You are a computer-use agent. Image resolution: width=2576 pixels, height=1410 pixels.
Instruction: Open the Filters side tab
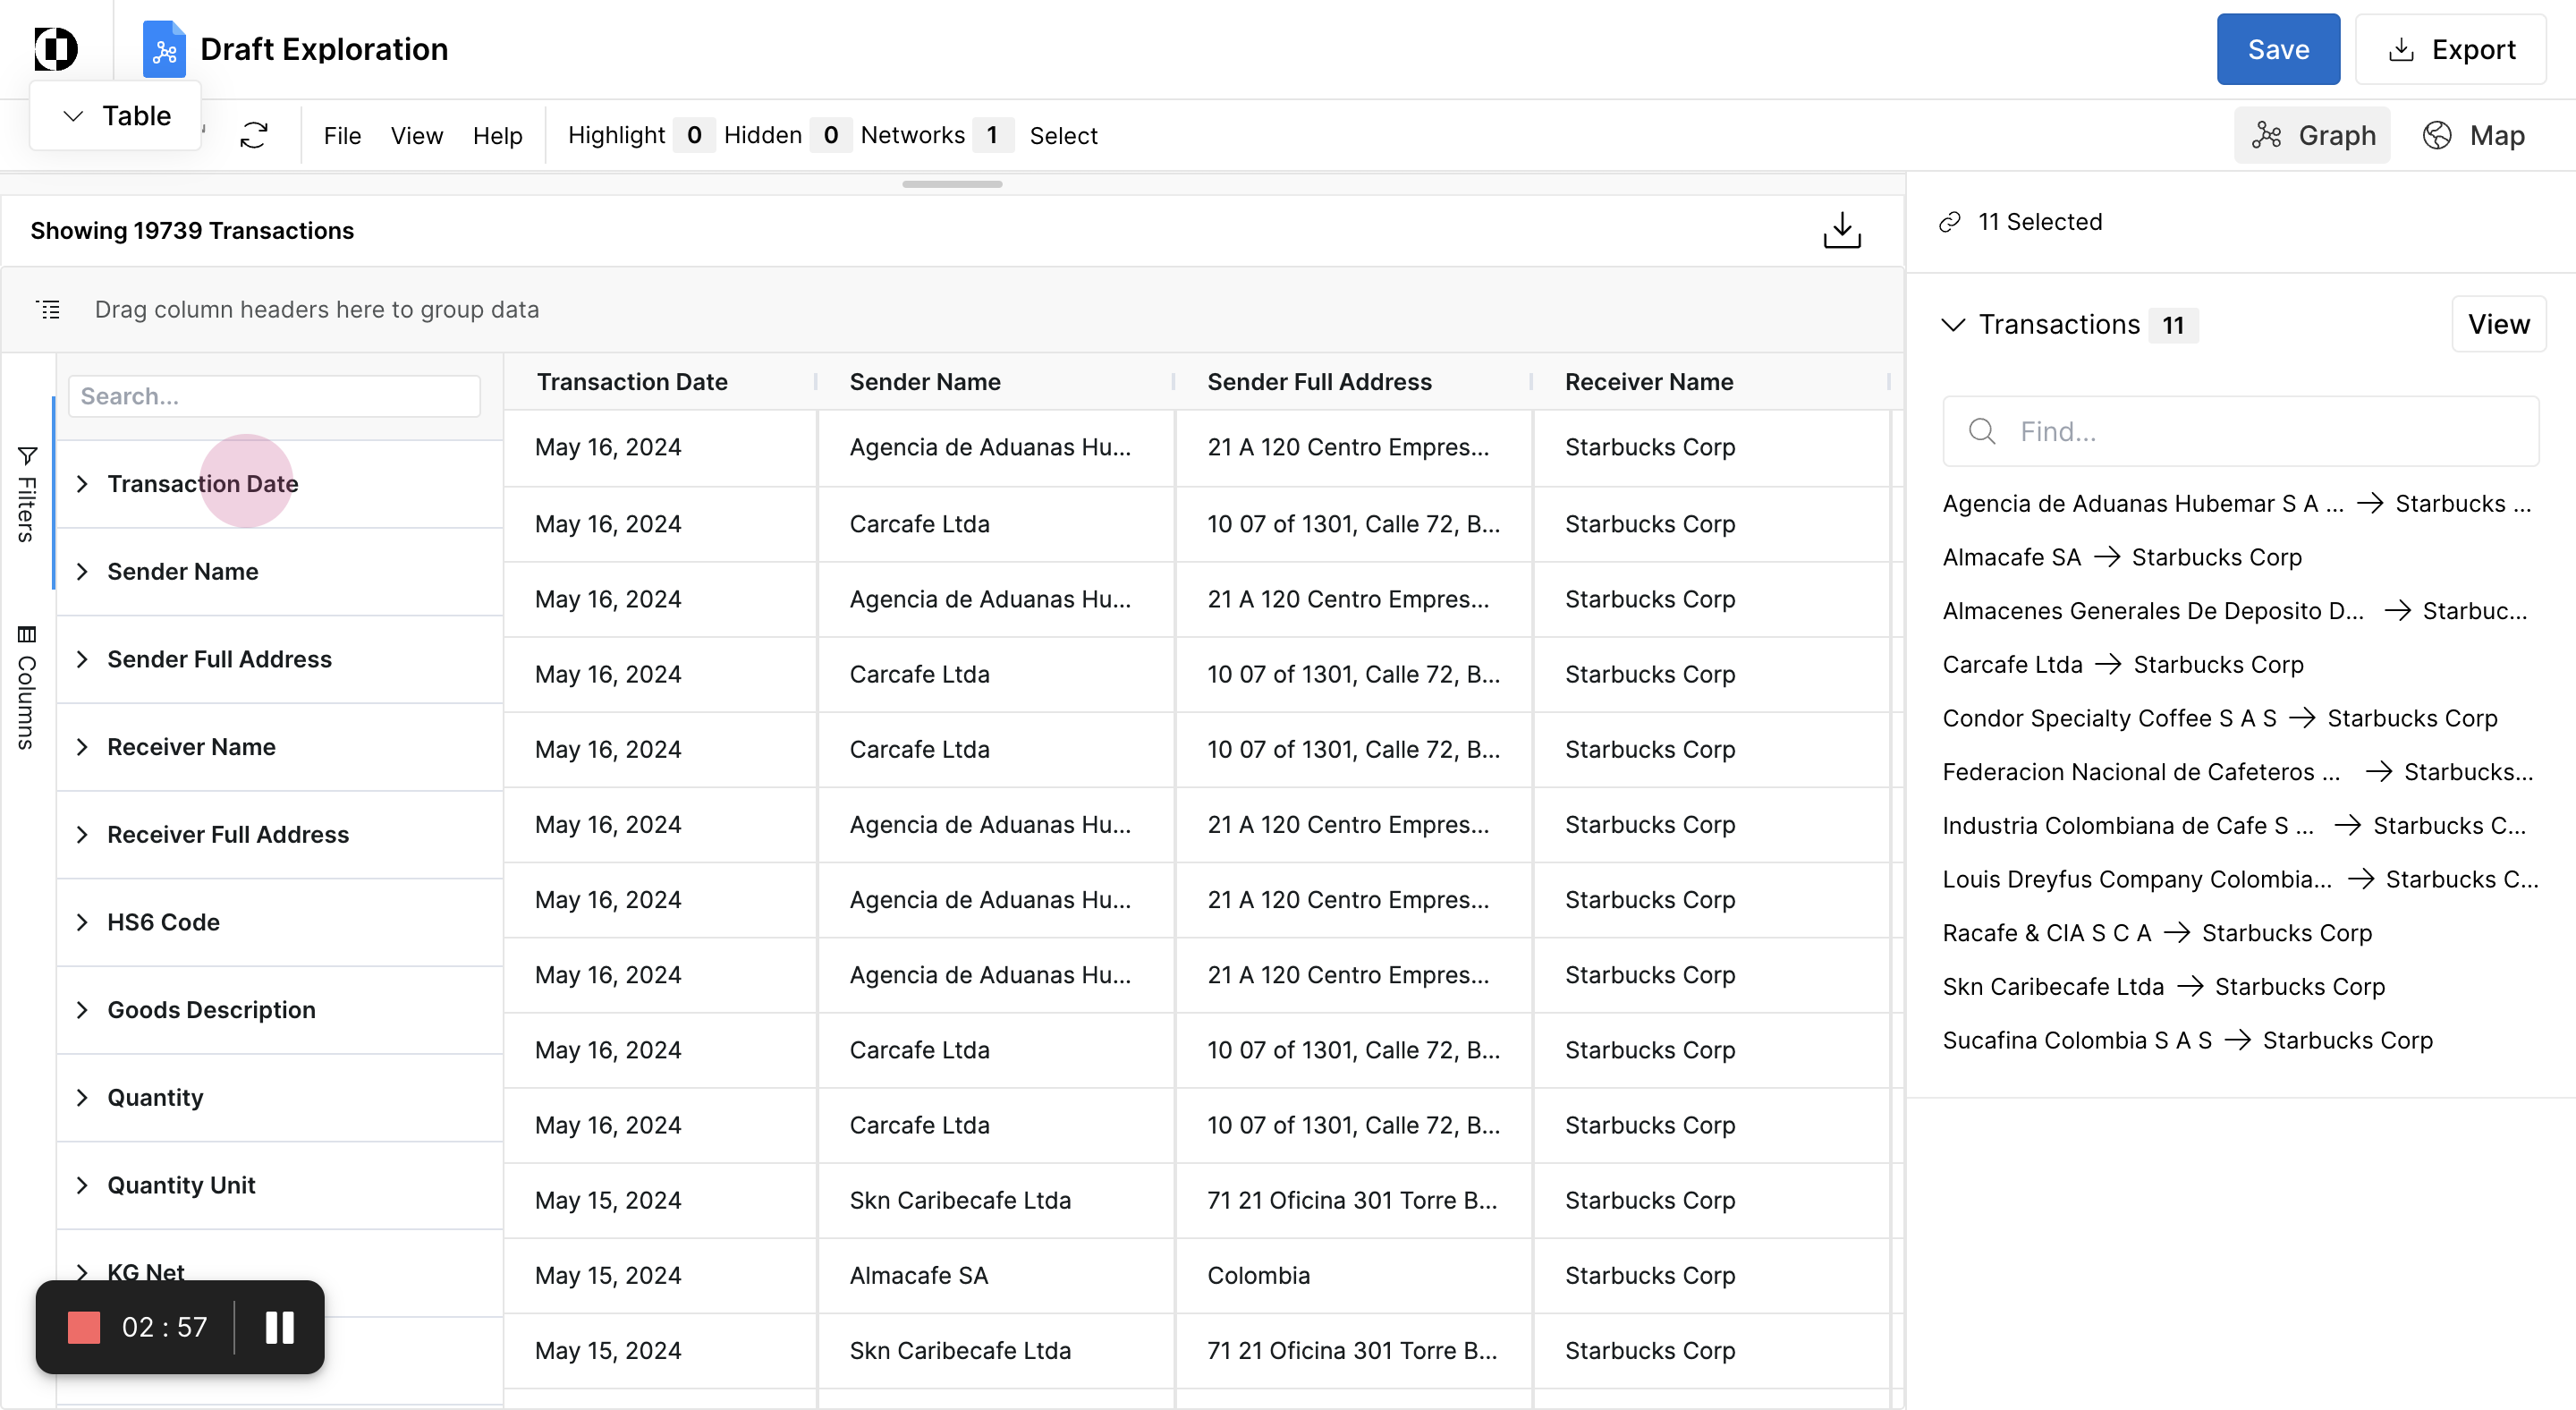click(27, 495)
